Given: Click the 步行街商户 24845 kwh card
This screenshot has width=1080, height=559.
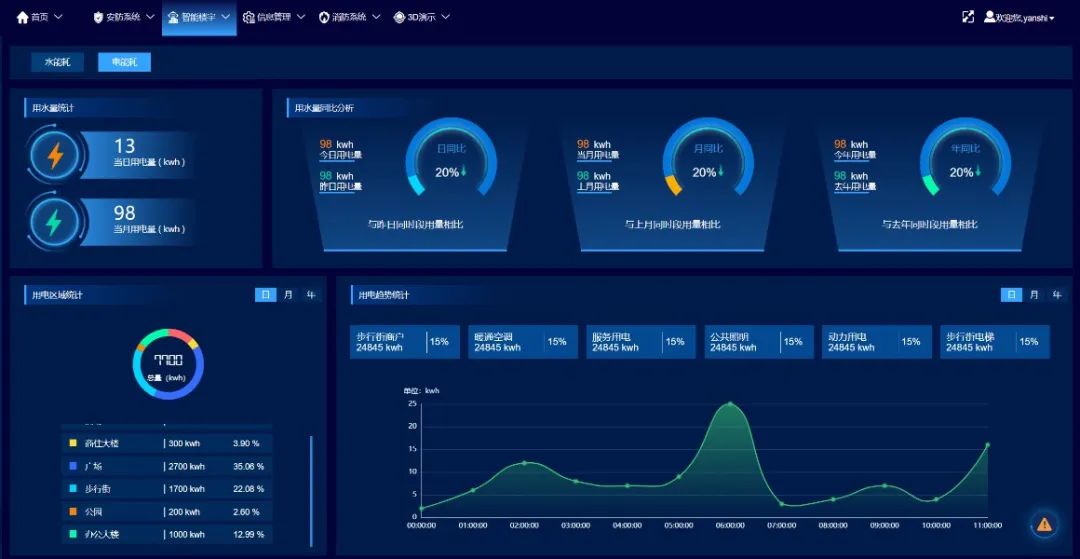Looking at the screenshot, I should tap(404, 341).
